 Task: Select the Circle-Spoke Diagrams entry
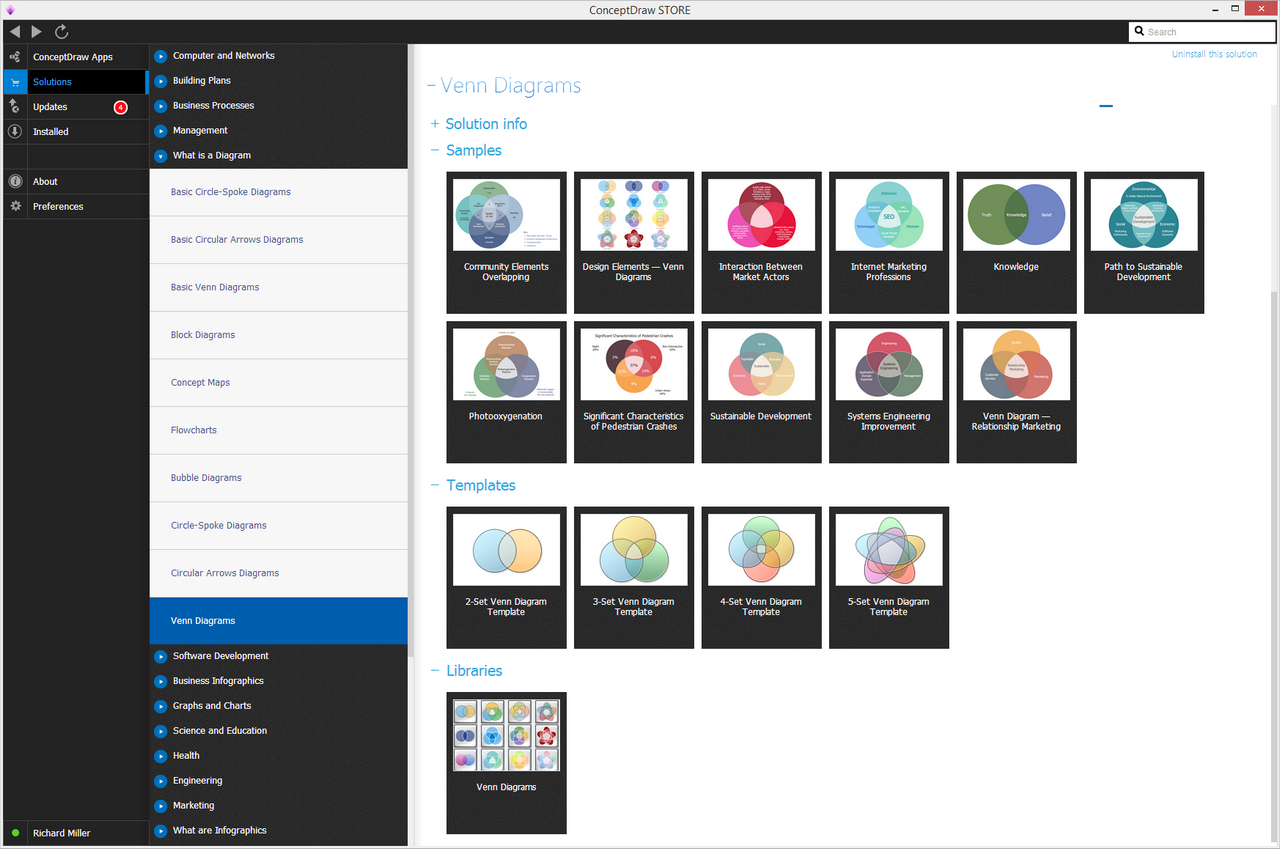(x=278, y=526)
